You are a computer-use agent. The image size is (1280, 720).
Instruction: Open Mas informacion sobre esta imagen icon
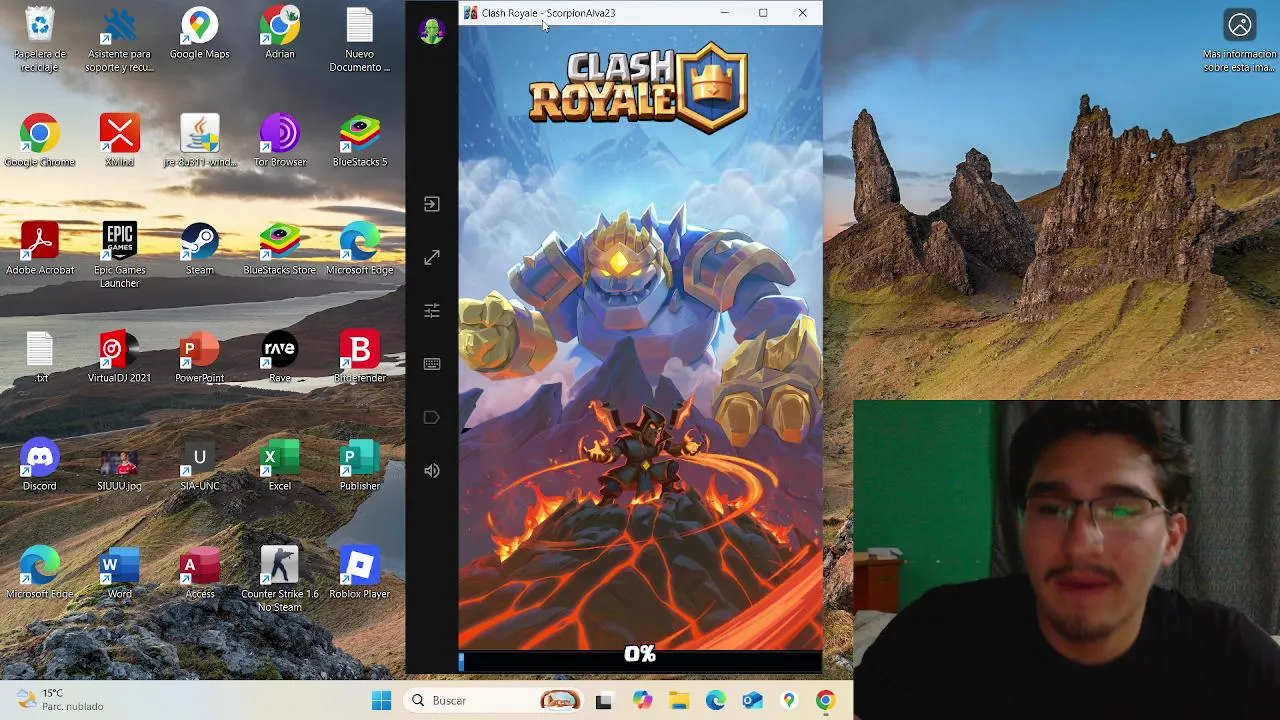click(1240, 41)
